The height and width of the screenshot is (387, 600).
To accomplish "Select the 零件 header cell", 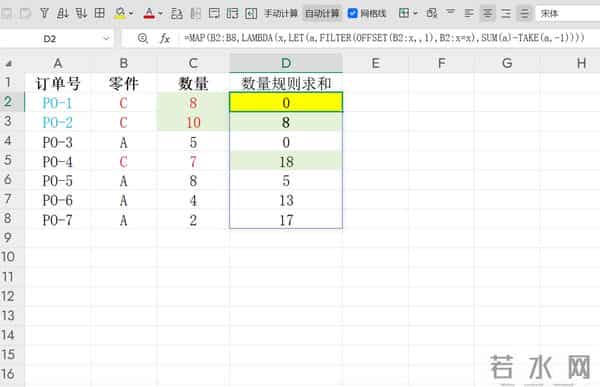I will click(124, 83).
